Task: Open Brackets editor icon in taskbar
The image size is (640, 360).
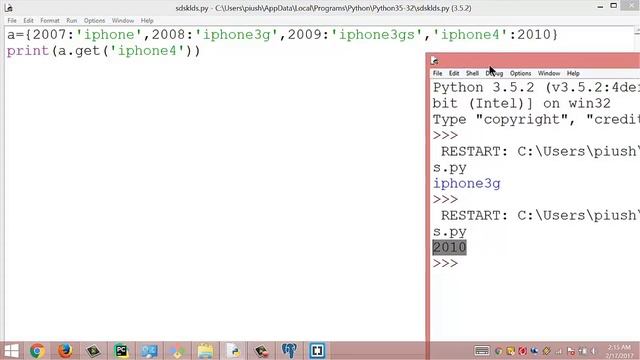Action: pos(317,351)
